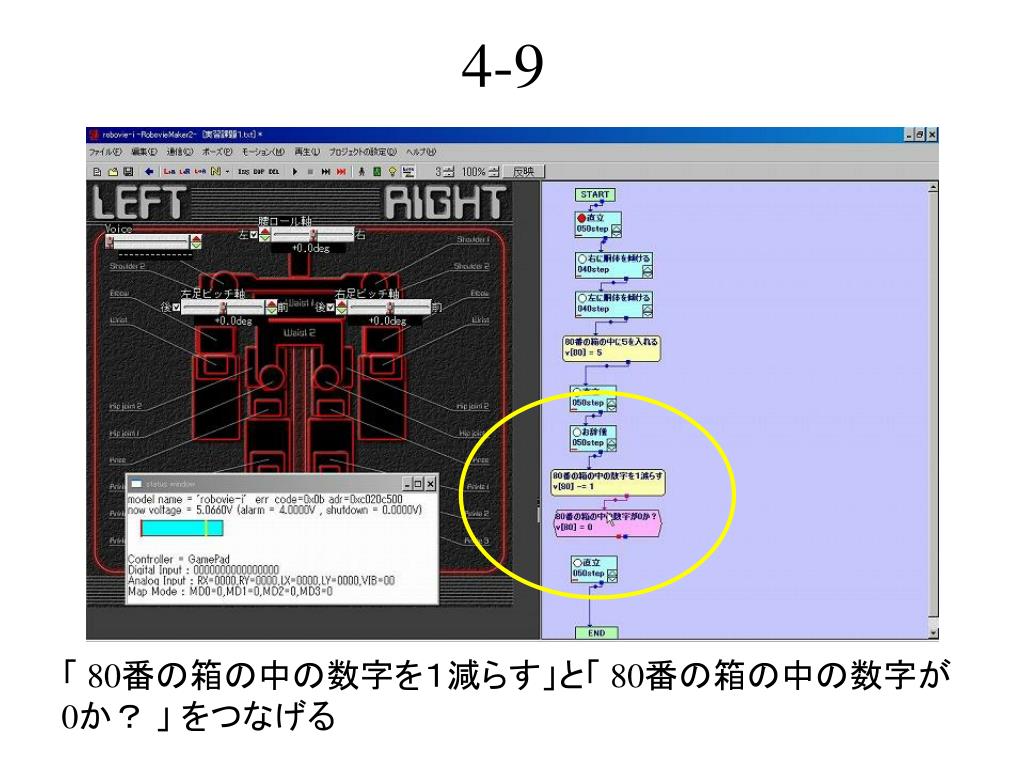Open the ポーズ menu

pyautogui.click(x=217, y=152)
